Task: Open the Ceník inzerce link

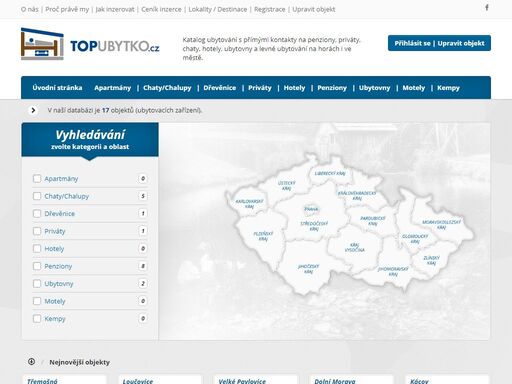Action: 161,9
